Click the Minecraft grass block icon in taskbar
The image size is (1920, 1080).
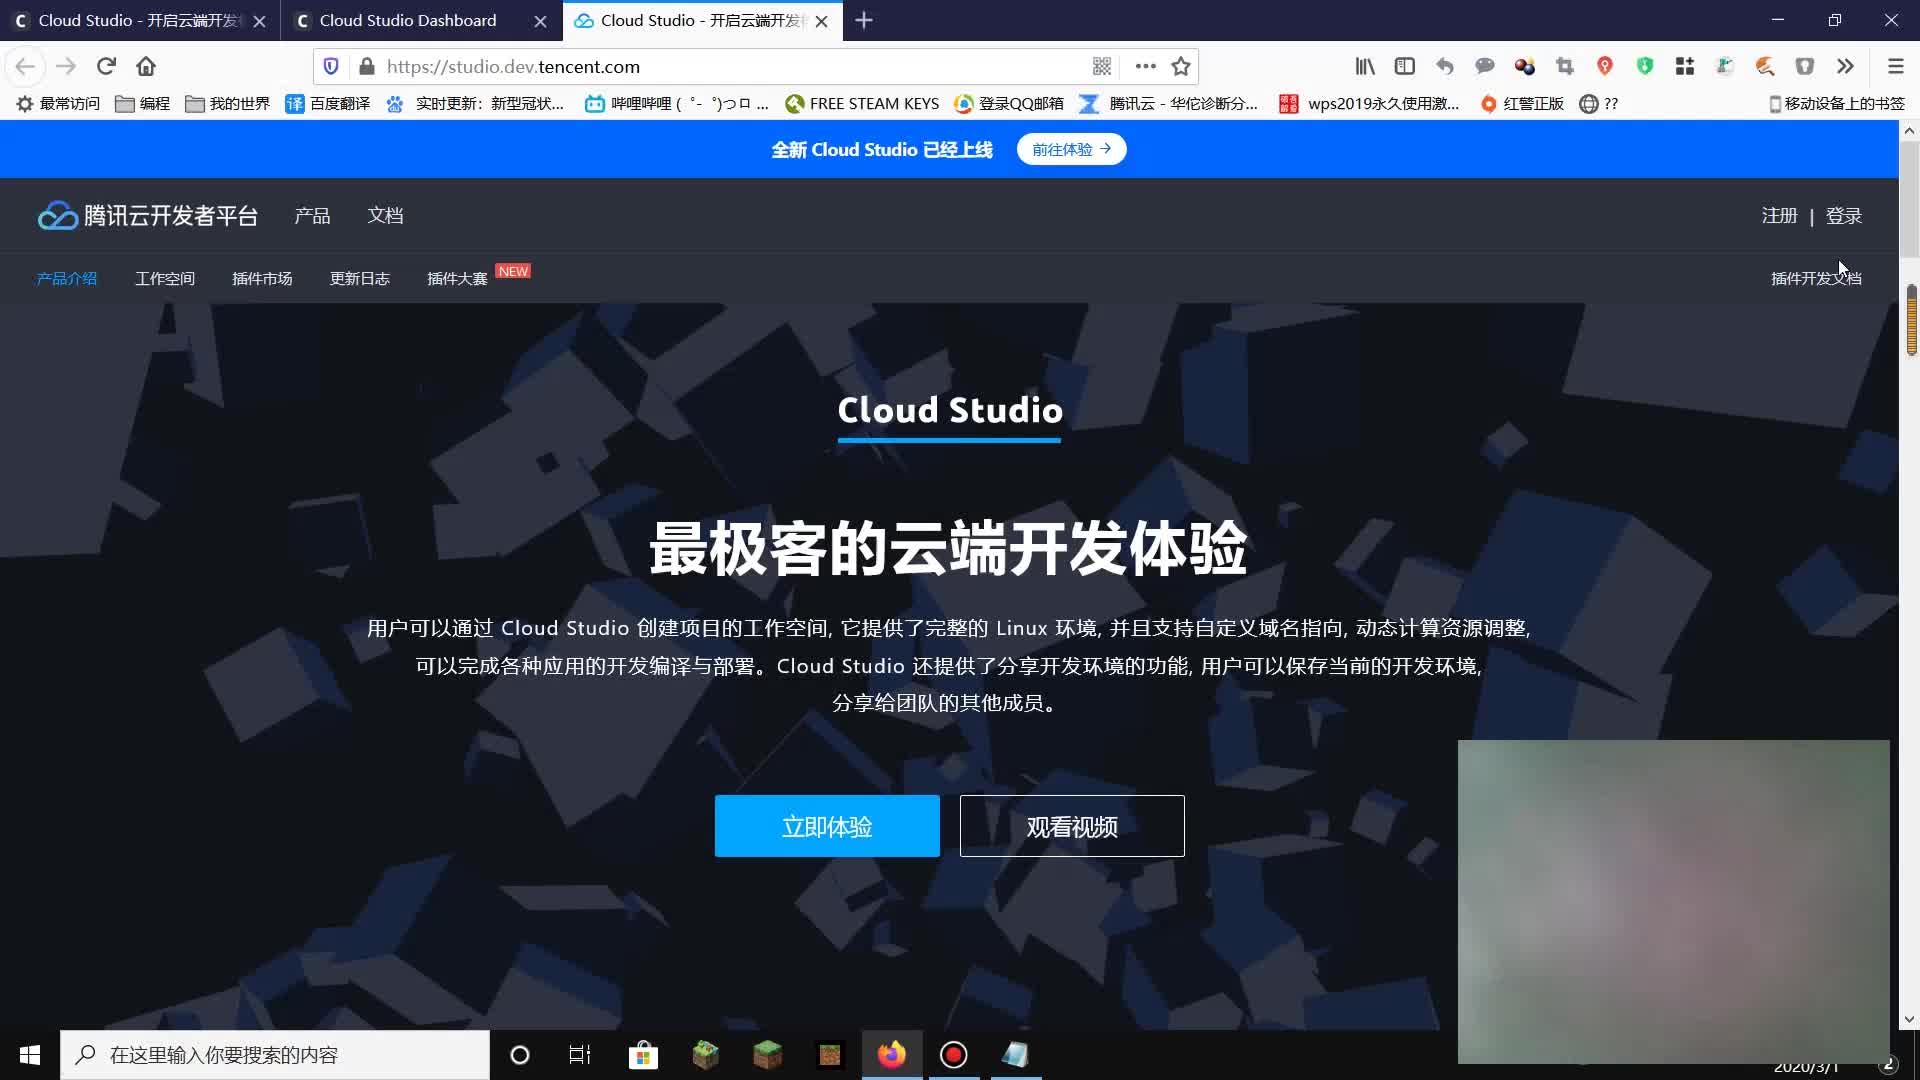[767, 1055]
